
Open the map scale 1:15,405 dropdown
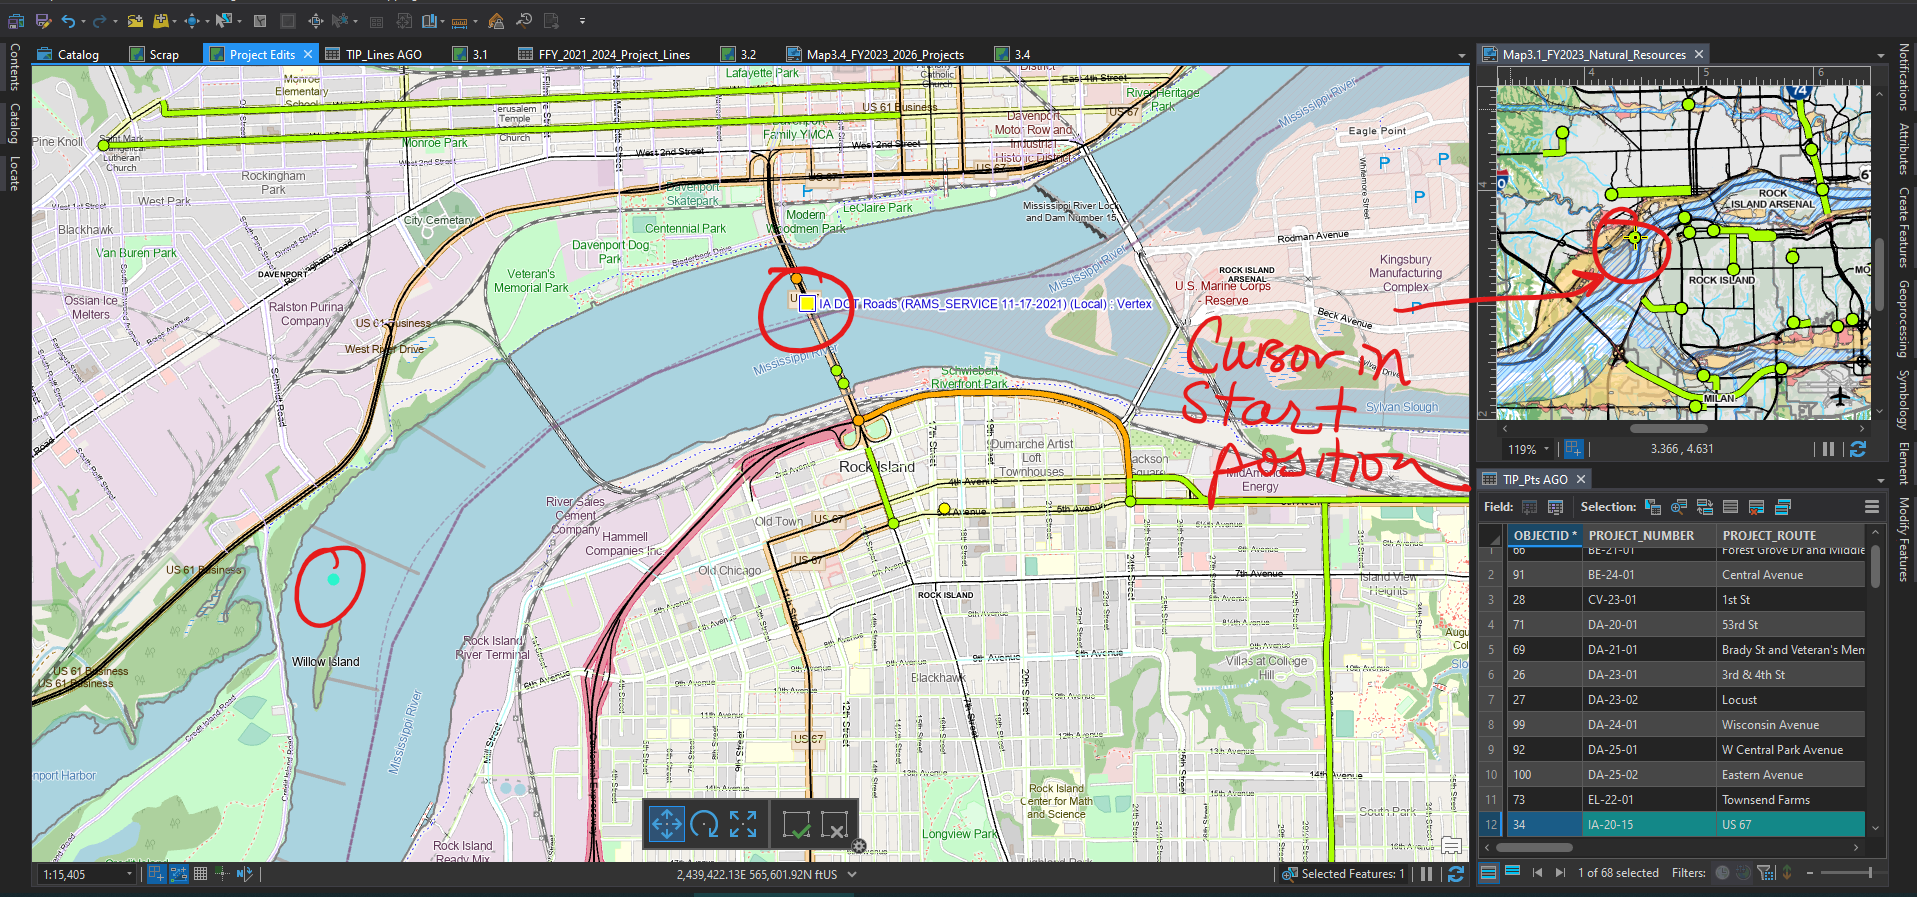click(x=129, y=874)
